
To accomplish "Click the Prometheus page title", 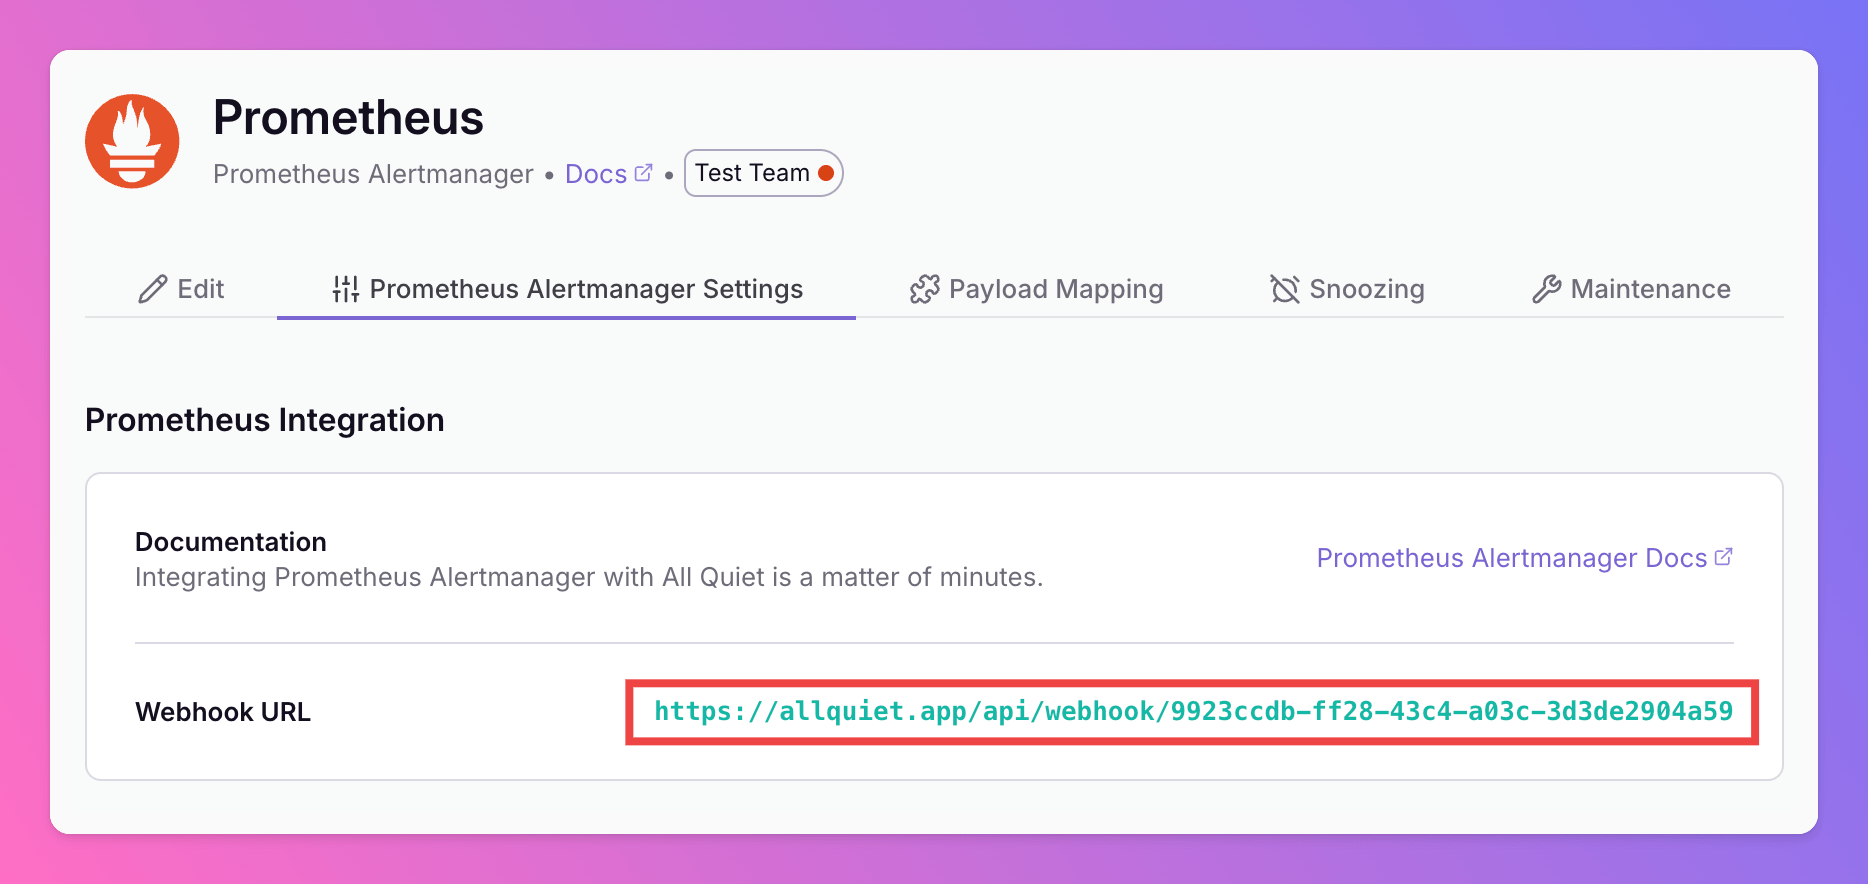I will point(348,118).
